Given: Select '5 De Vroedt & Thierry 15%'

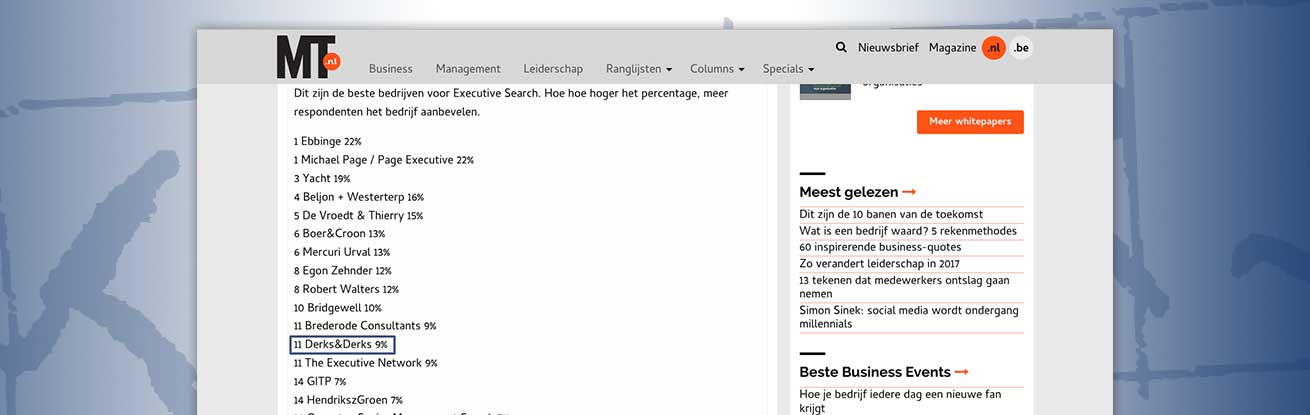Looking at the screenshot, I should click(358, 215).
